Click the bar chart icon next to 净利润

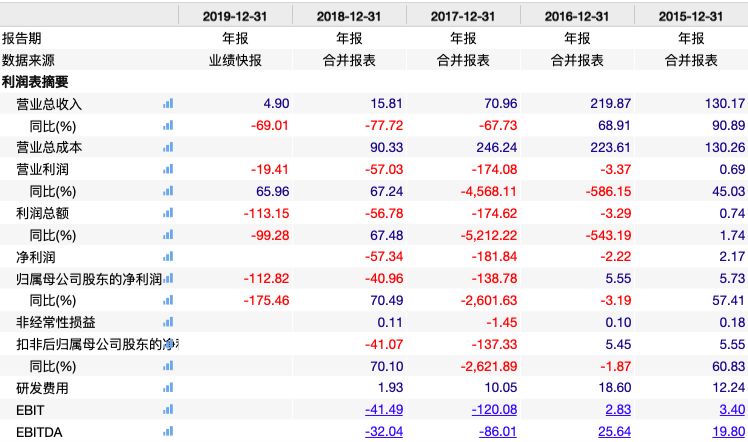coord(168,257)
